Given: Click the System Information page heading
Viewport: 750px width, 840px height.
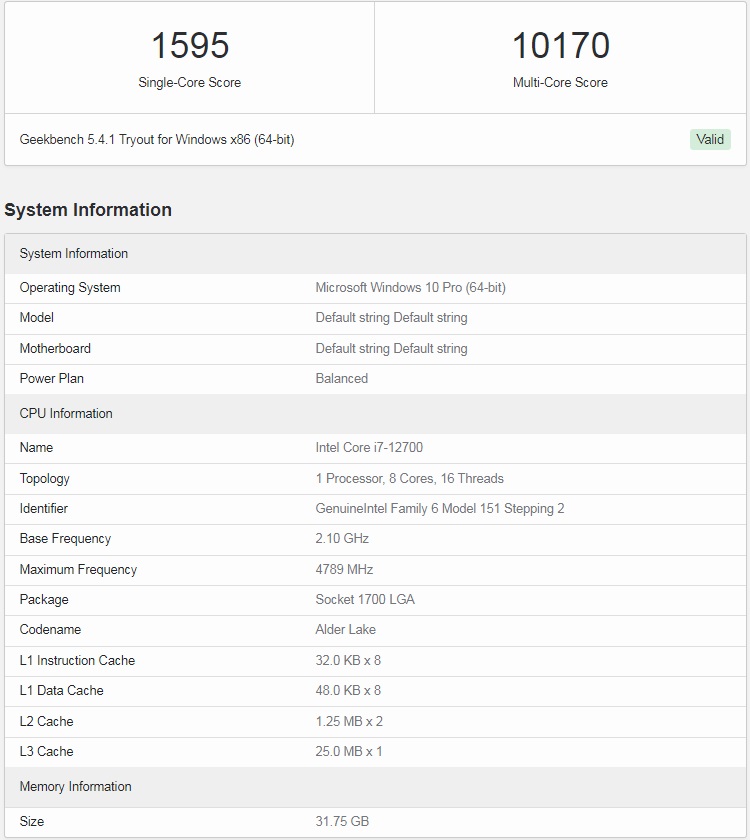Looking at the screenshot, I should point(88,210).
